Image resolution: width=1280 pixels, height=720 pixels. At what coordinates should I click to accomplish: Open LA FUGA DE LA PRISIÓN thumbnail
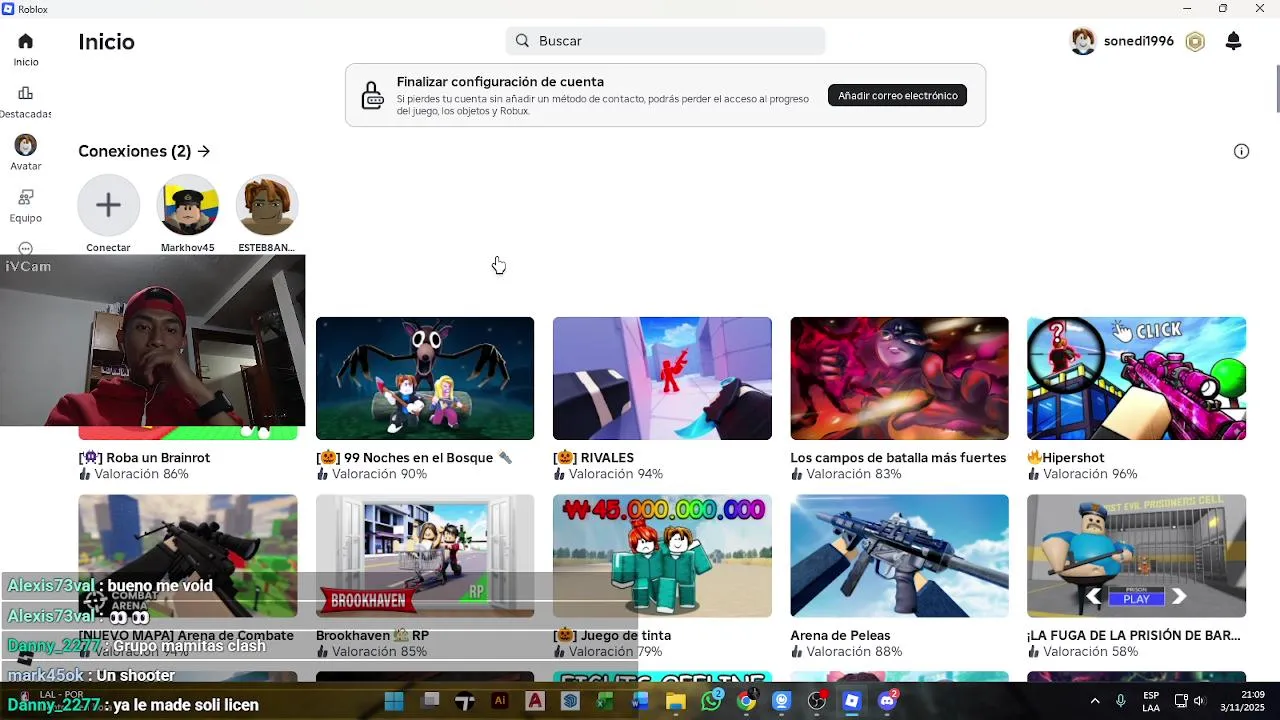point(1136,555)
